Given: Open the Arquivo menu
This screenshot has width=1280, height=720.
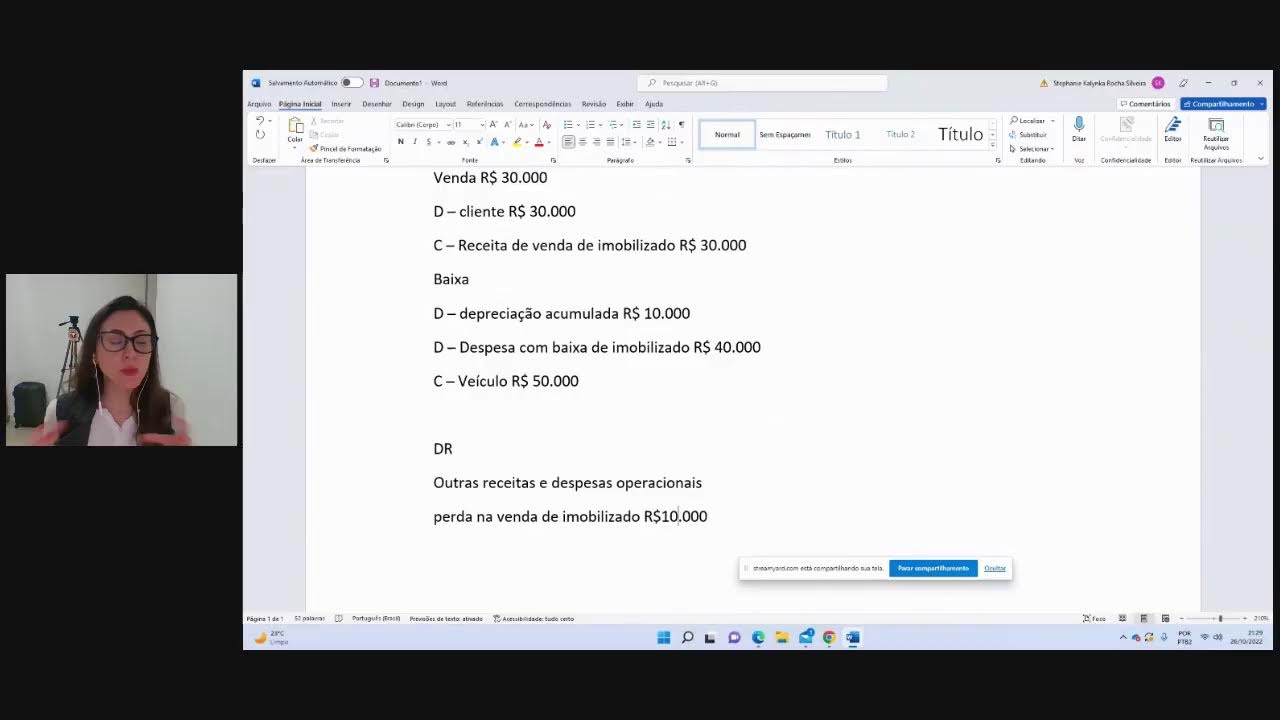Looking at the screenshot, I should point(259,104).
